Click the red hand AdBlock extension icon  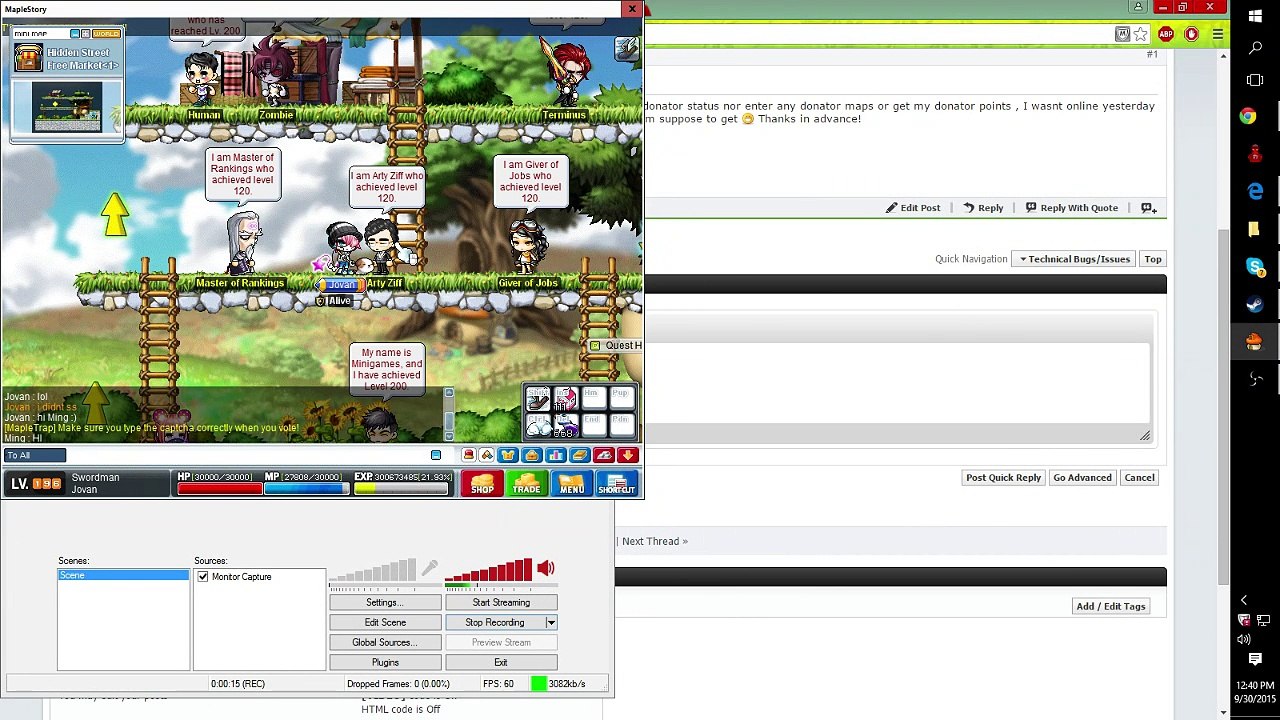pyautogui.click(x=1191, y=35)
